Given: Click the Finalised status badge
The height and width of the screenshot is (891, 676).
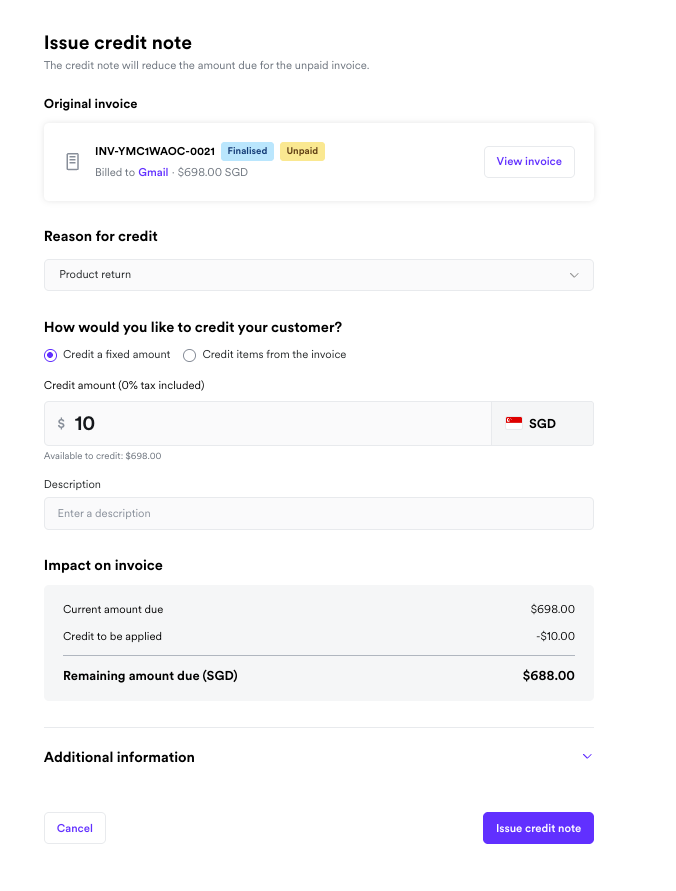Looking at the screenshot, I should (247, 151).
